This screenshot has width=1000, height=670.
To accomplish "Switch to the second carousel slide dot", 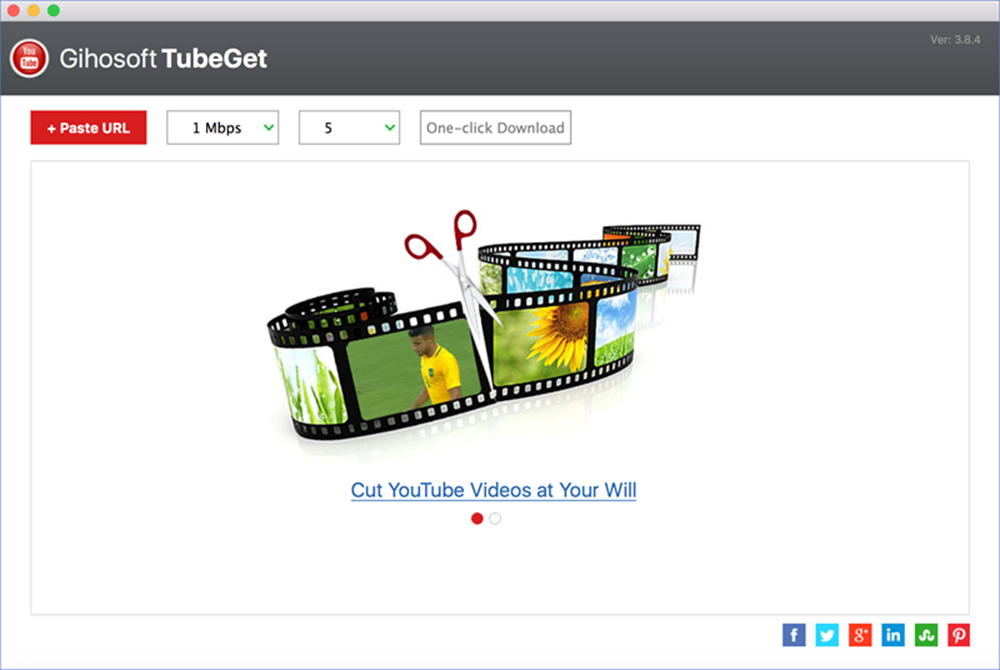I will [495, 518].
